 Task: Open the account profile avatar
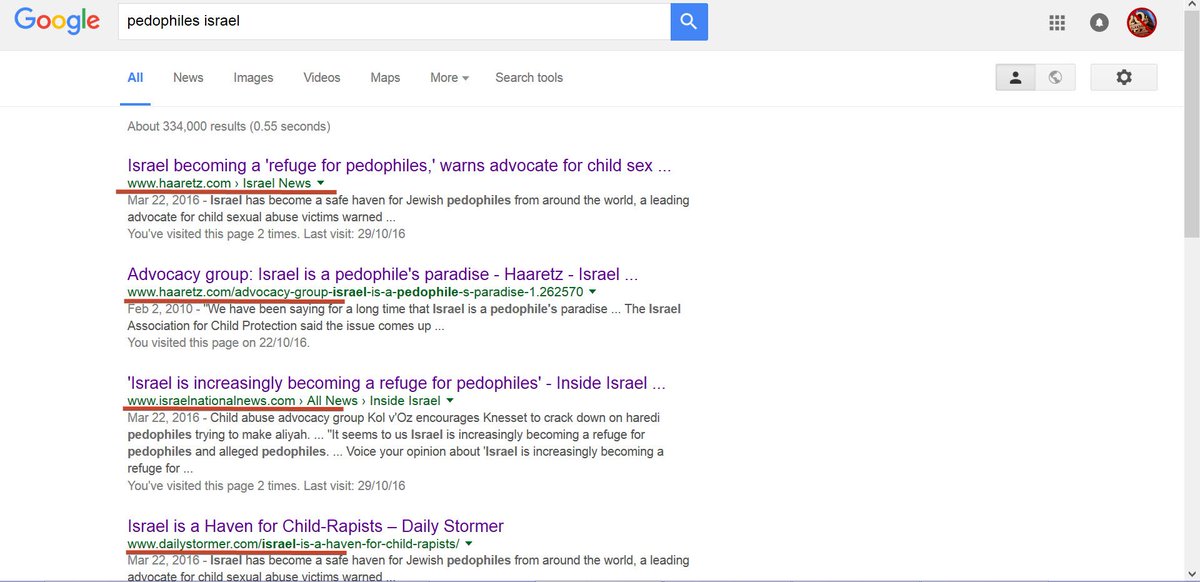click(1142, 22)
